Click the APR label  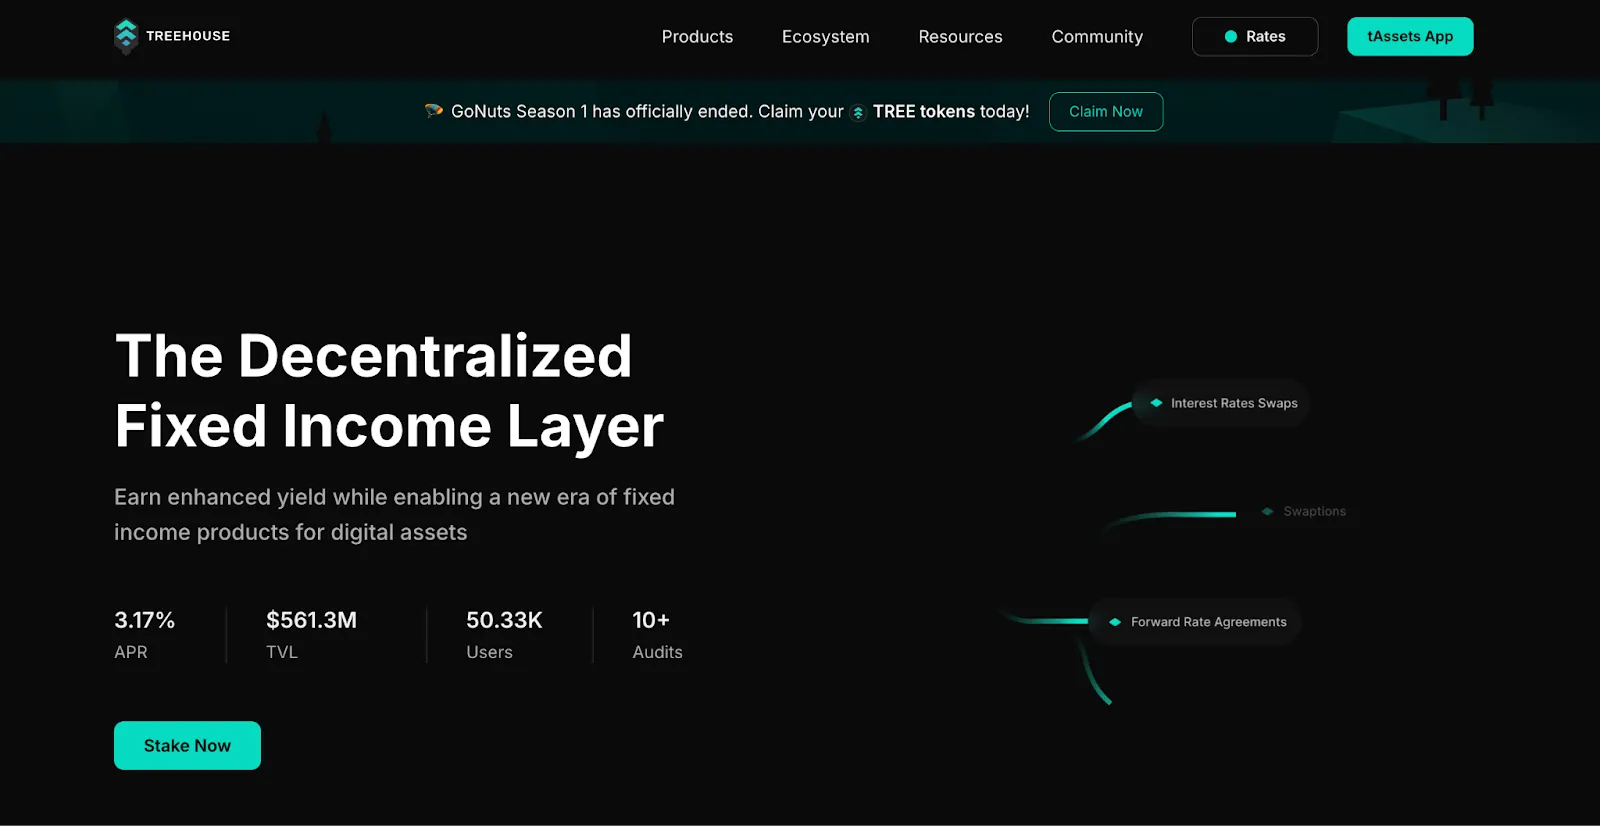(x=131, y=652)
